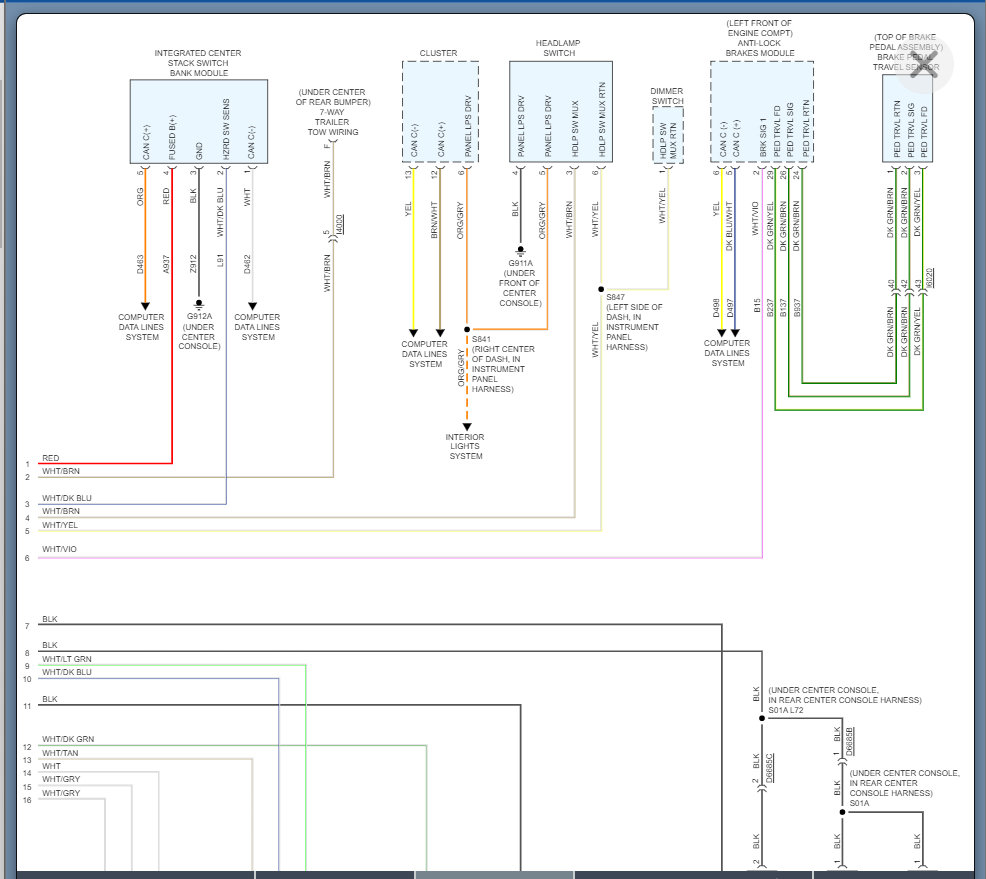Click the Integrated Center Stack Switch Bank Module title
The width and height of the screenshot is (986, 879).
pos(198,63)
